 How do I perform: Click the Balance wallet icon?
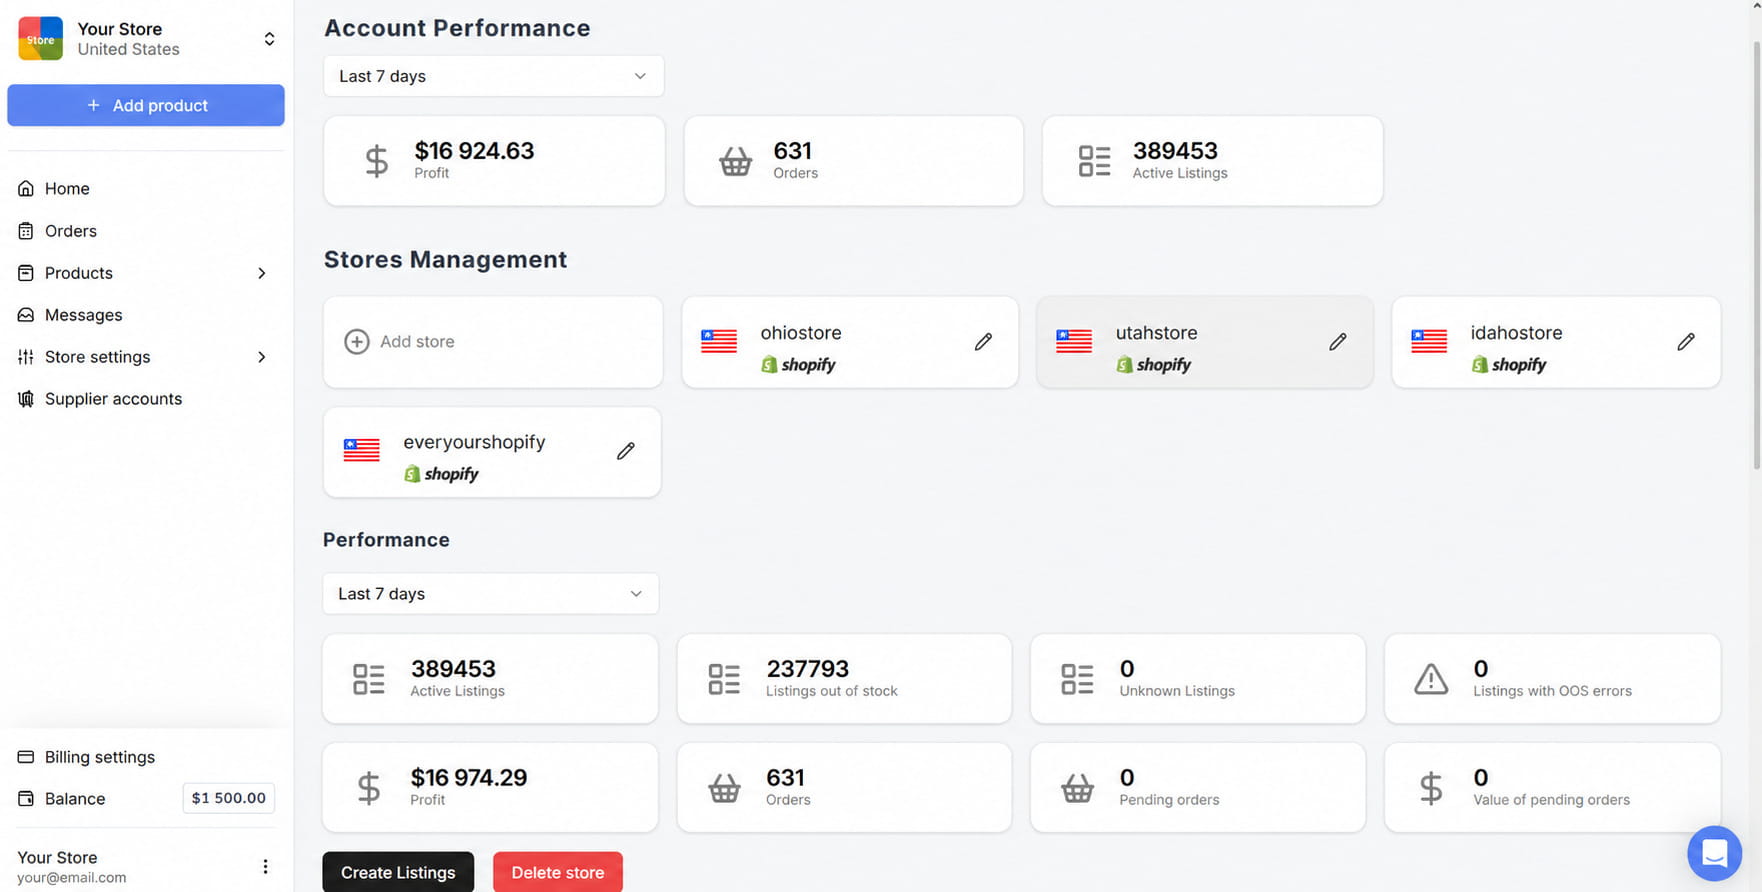click(x=26, y=798)
